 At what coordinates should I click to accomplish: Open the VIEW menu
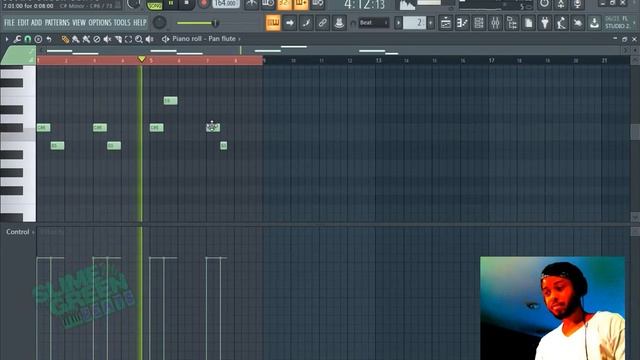(x=79, y=22)
